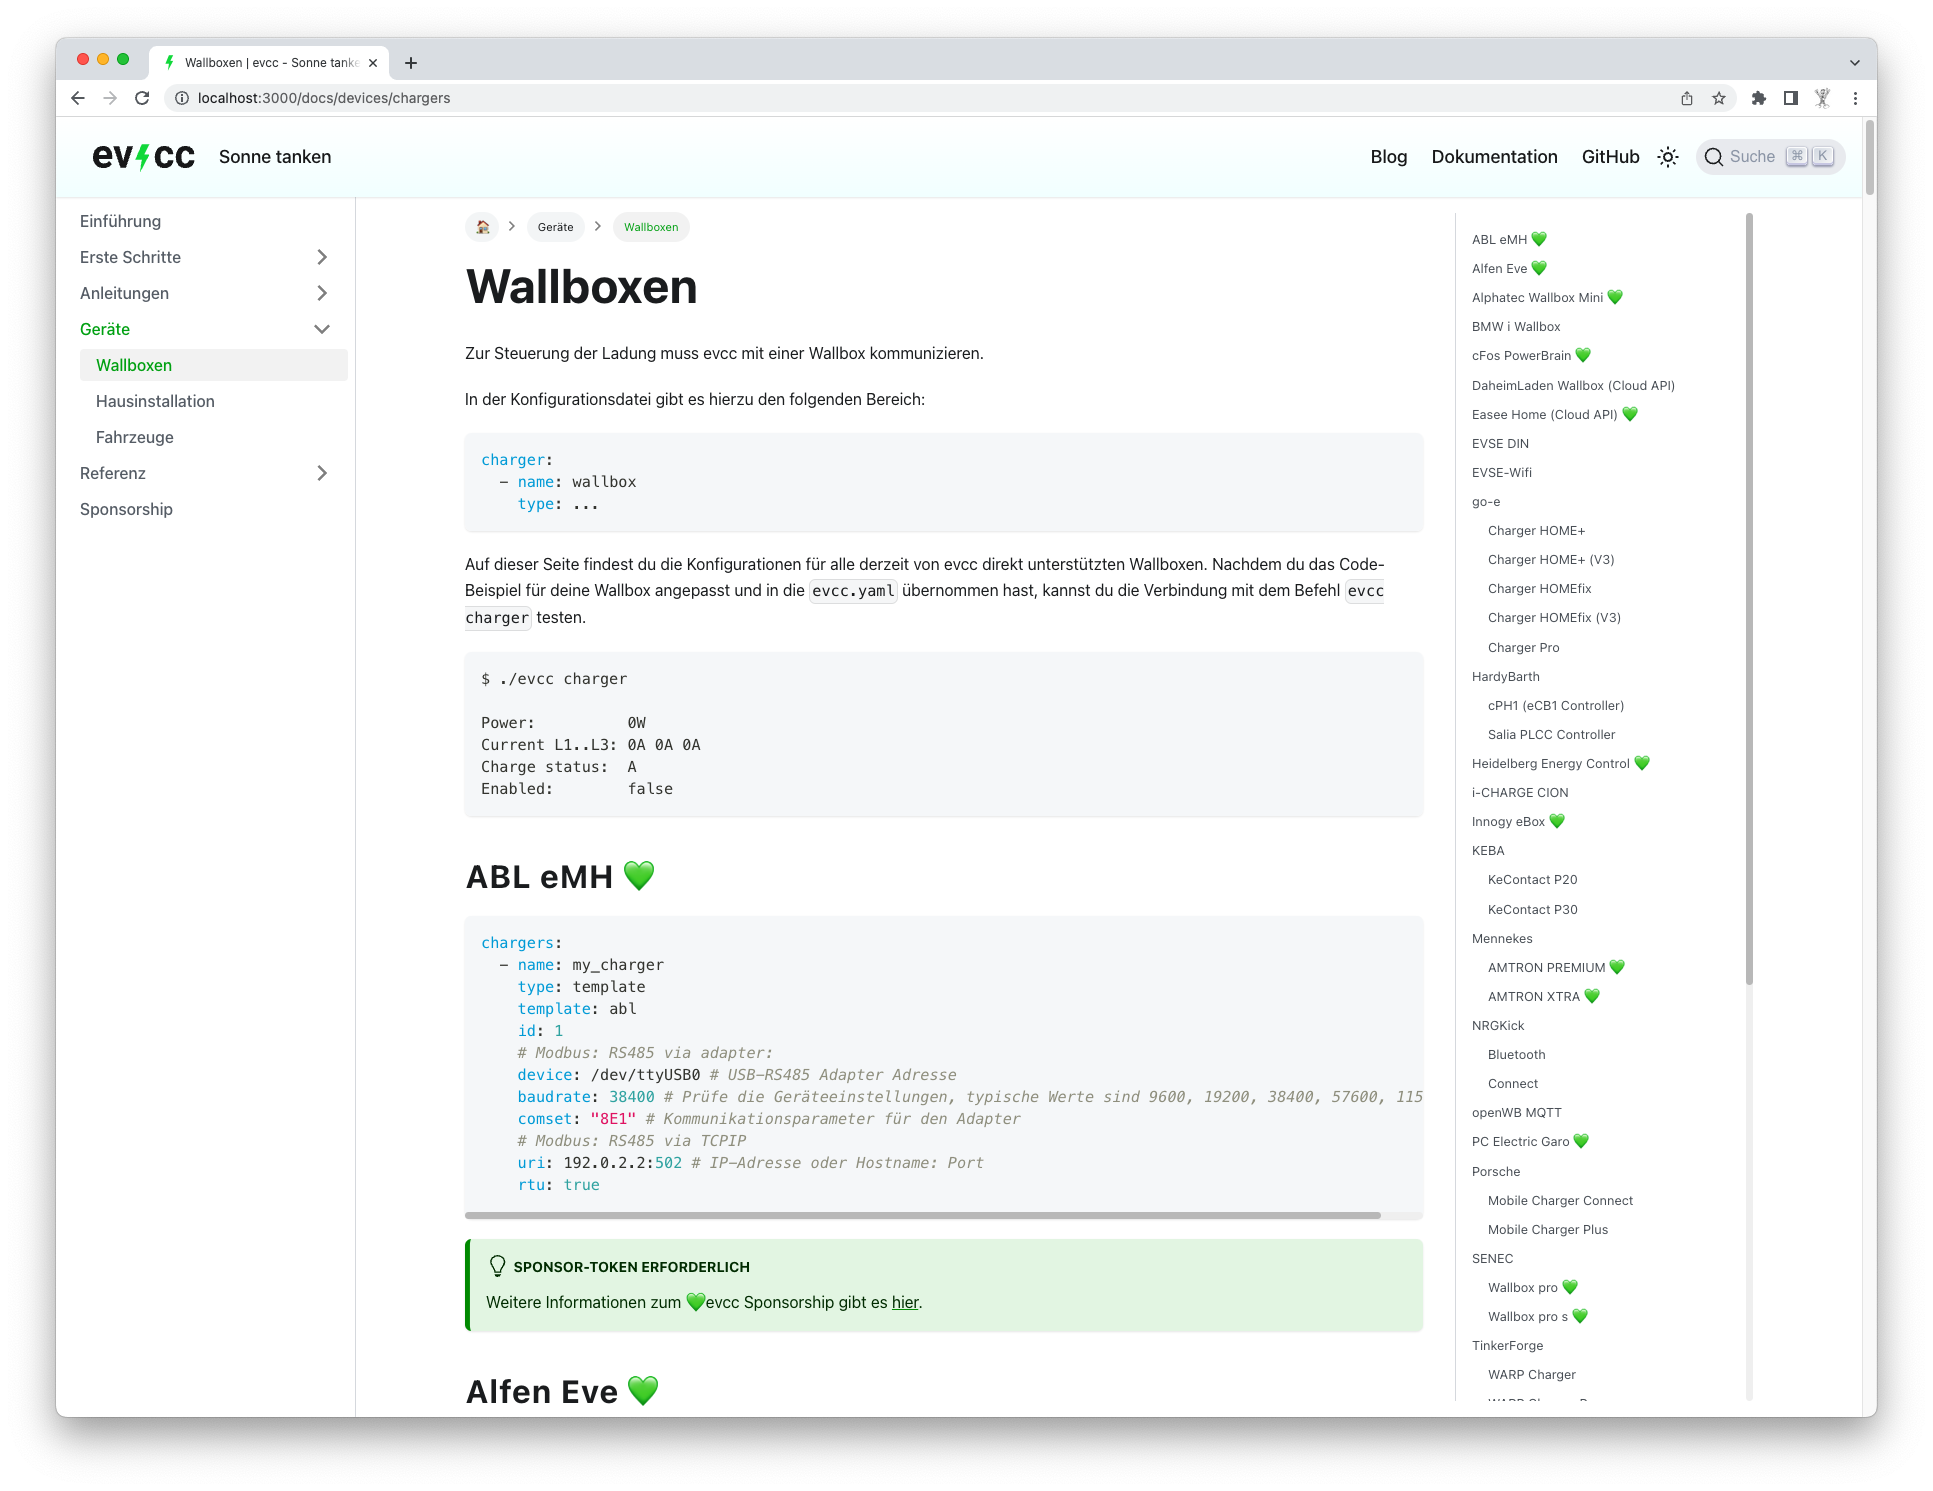The height and width of the screenshot is (1491, 1933).
Task: Jump to Wallbox pro s entry
Action: (1538, 1316)
